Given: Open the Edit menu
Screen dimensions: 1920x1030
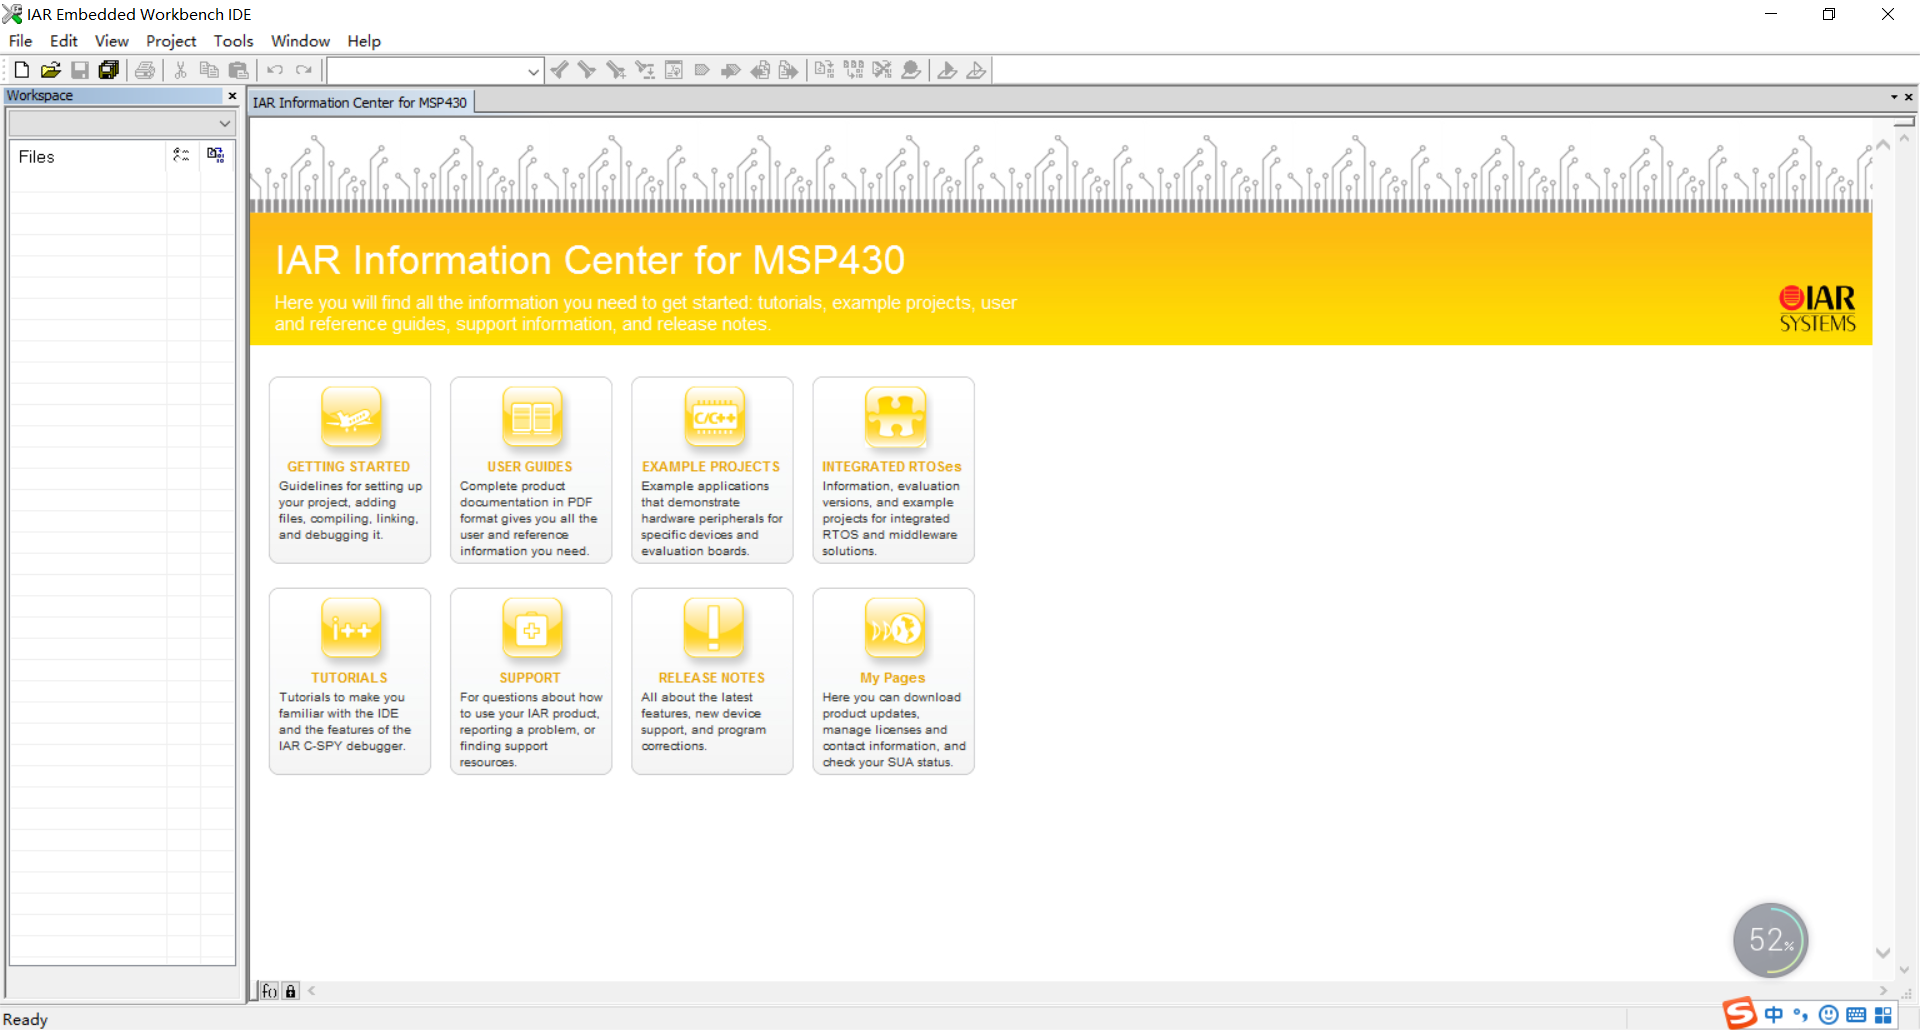Looking at the screenshot, I should 64,41.
